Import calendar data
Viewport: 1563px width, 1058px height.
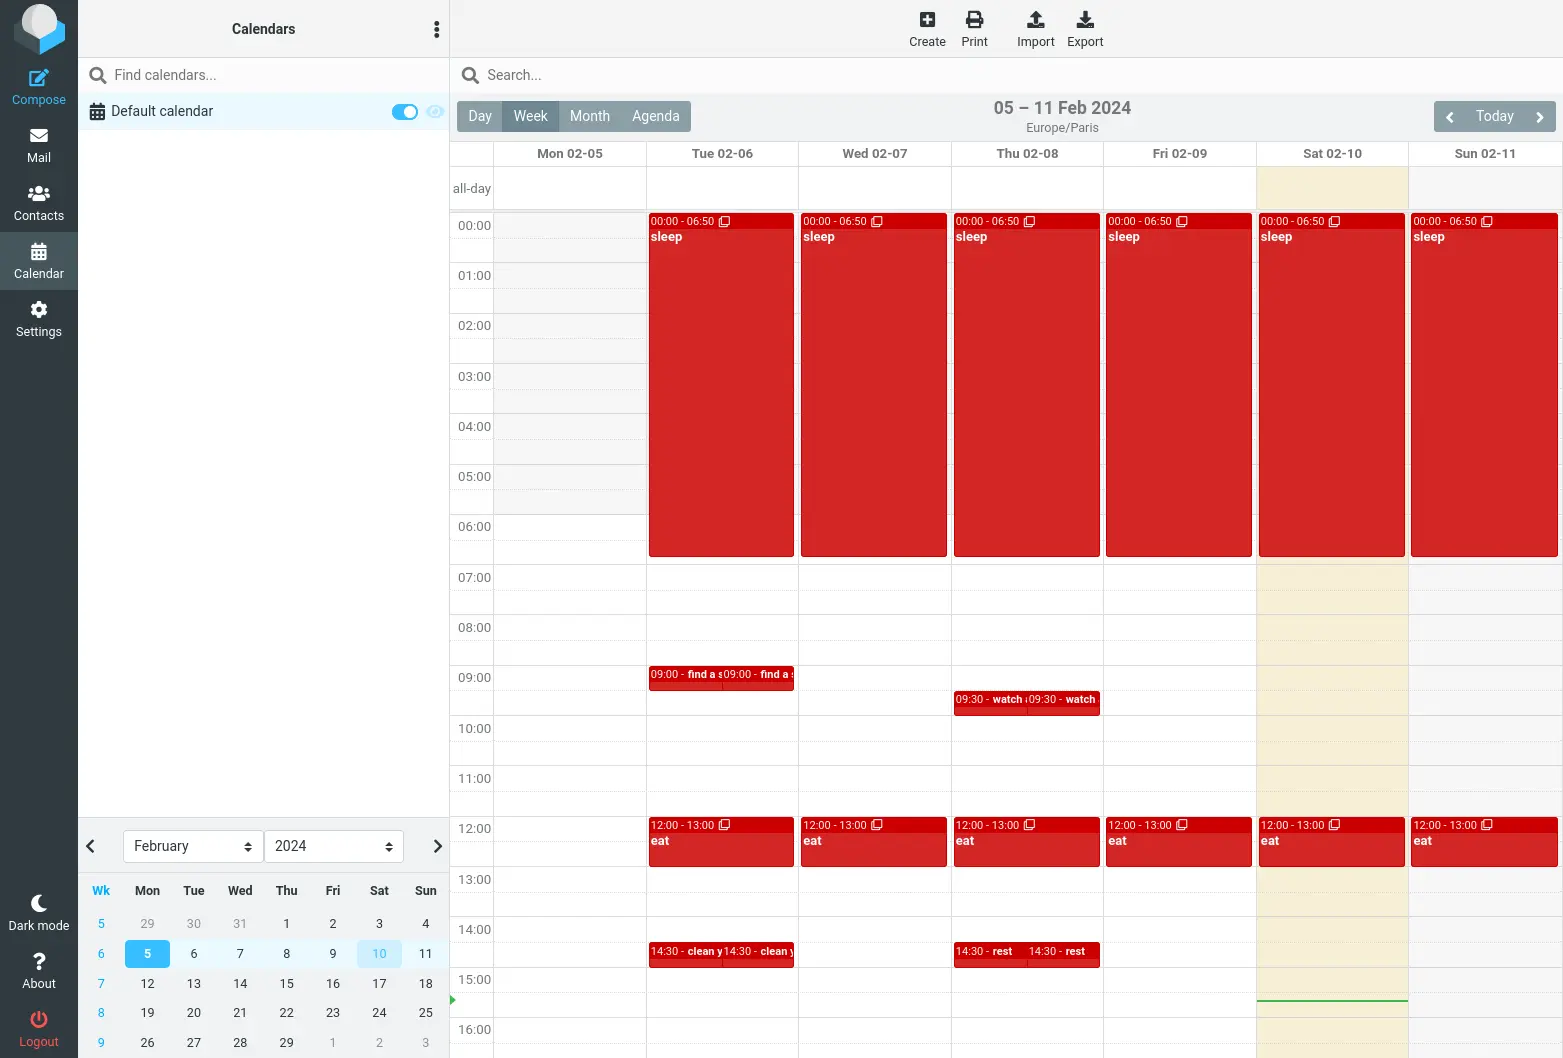click(x=1035, y=27)
